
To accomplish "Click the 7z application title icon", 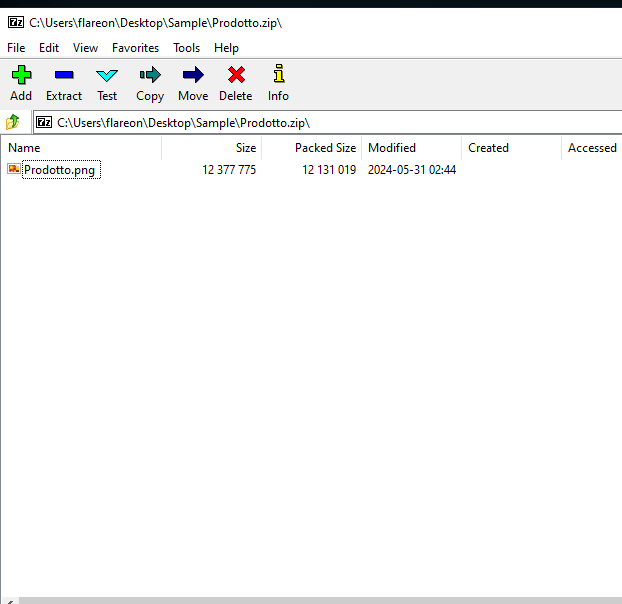I will point(15,22).
